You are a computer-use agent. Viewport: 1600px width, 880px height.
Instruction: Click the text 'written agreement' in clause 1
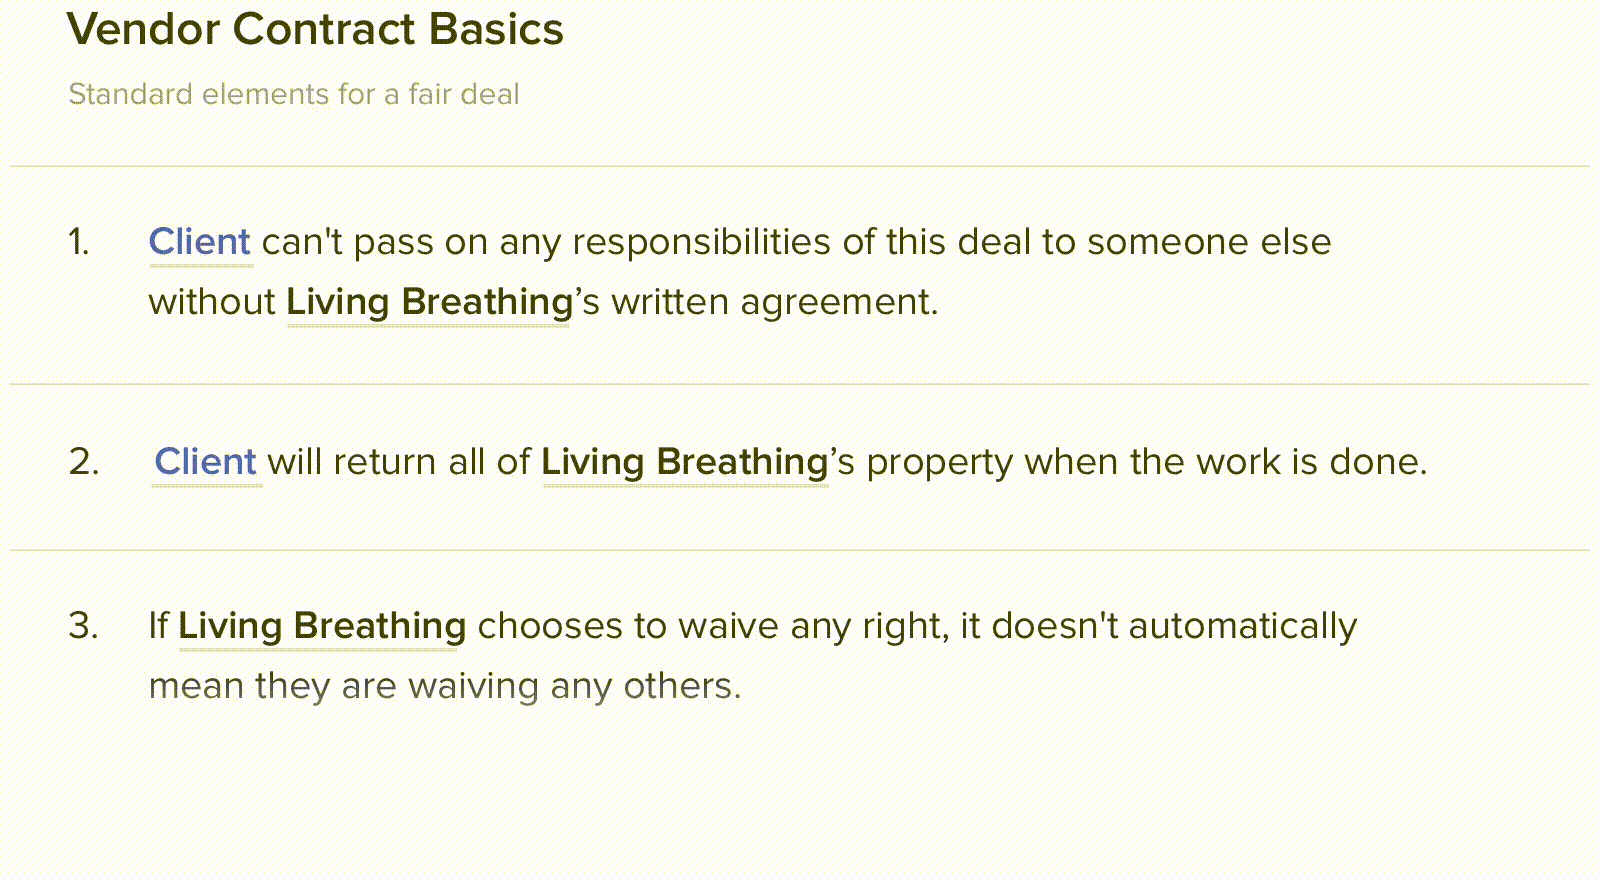click(x=773, y=303)
